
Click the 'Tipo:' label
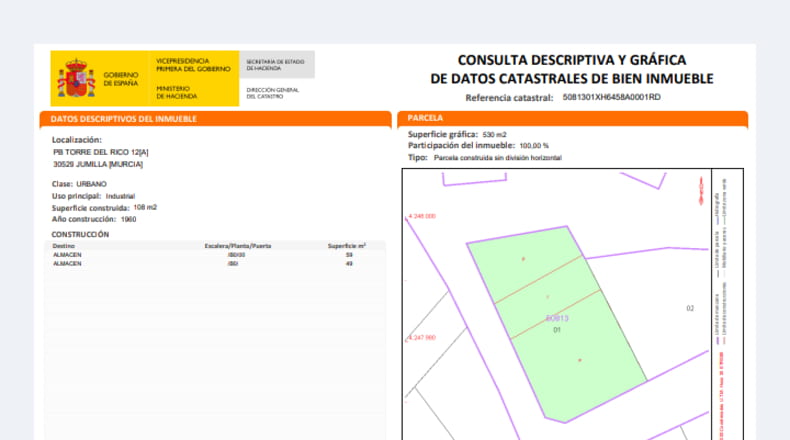(418, 157)
